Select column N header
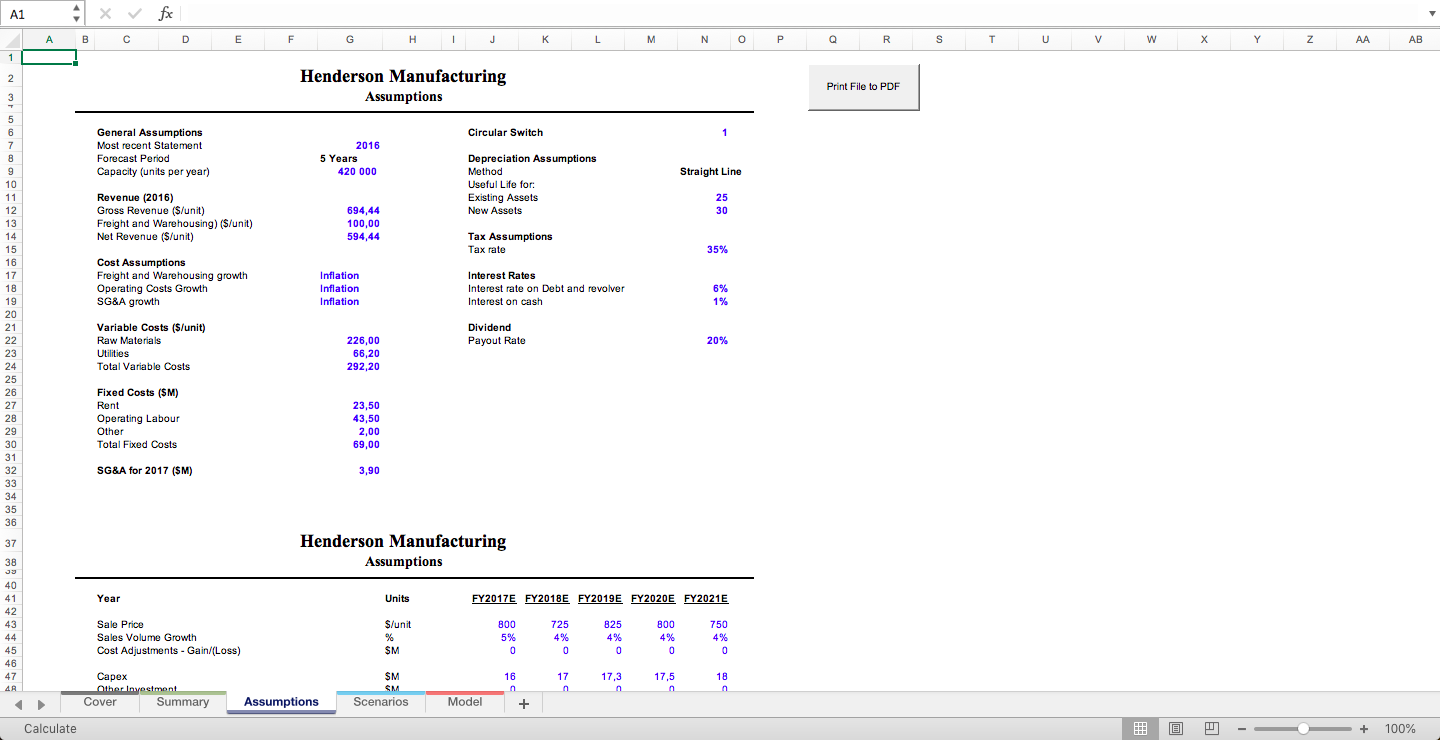Screen dimensions: 1440x740 704,39
